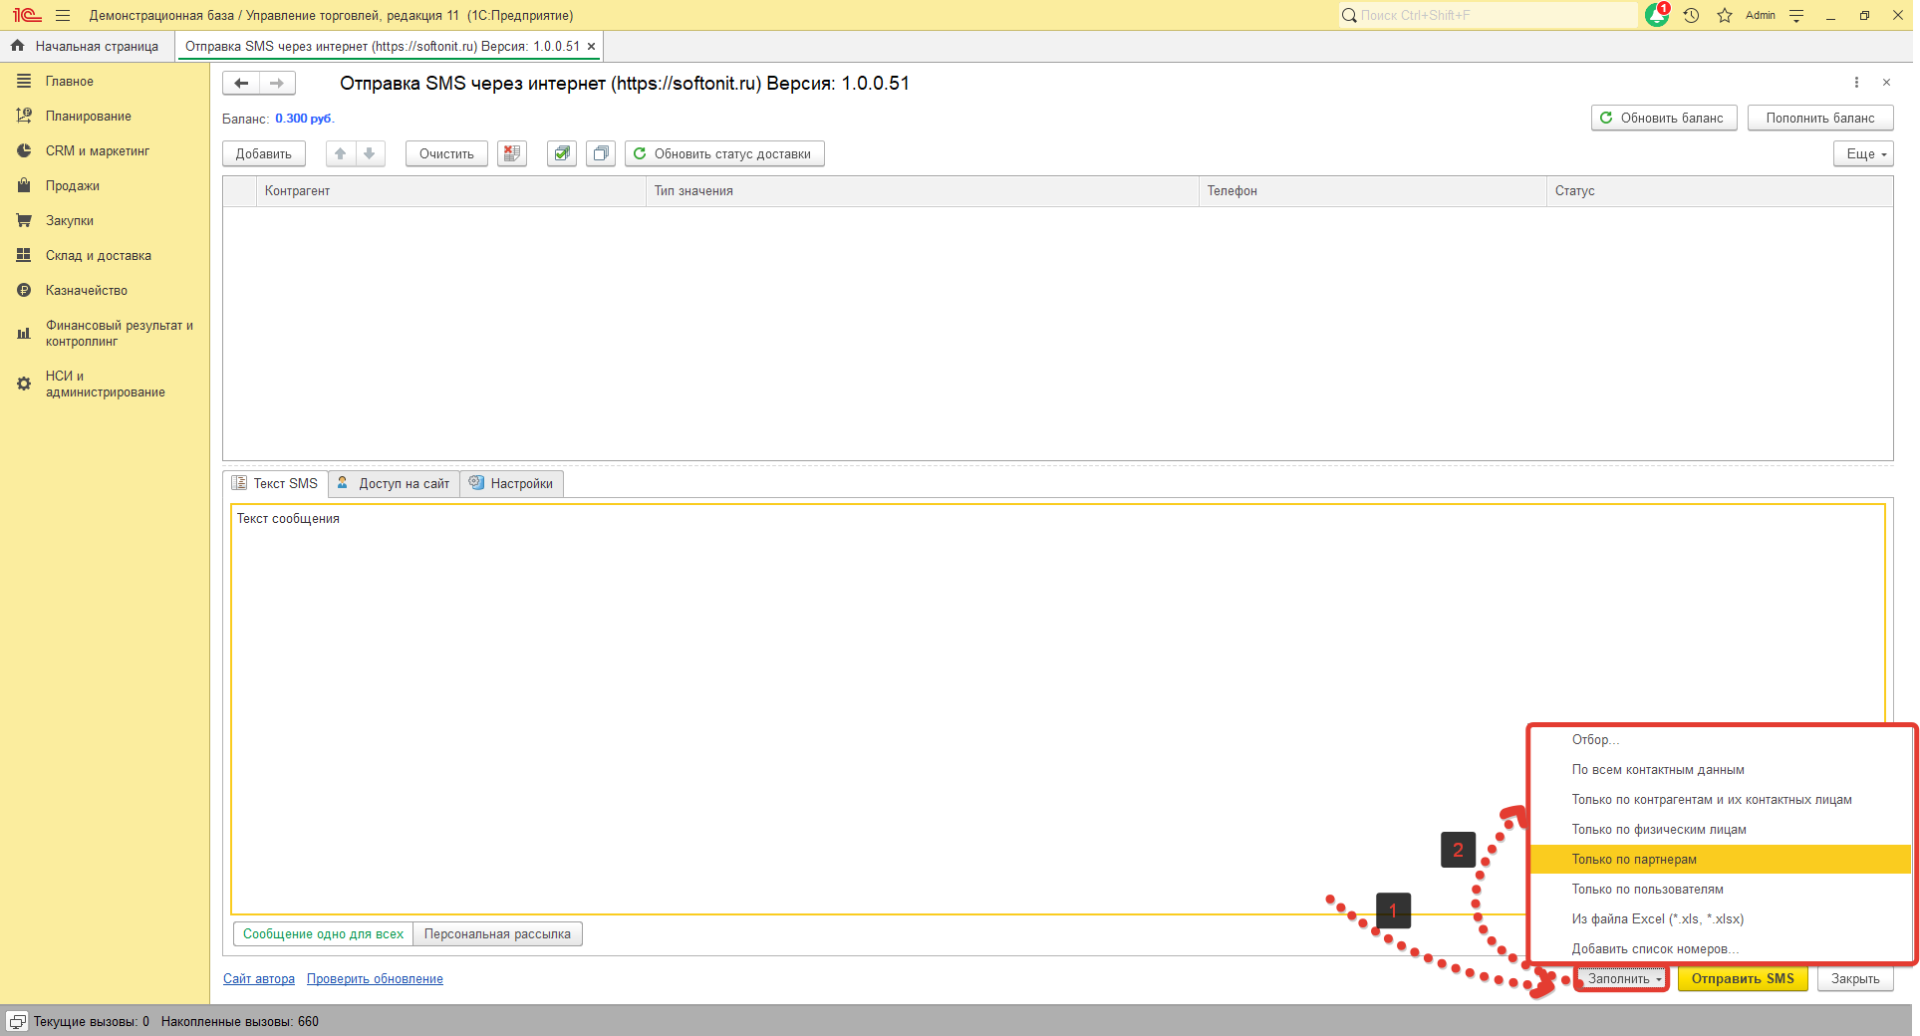Click the delete rows icon with red X
The image size is (1920, 1036).
pyautogui.click(x=512, y=154)
